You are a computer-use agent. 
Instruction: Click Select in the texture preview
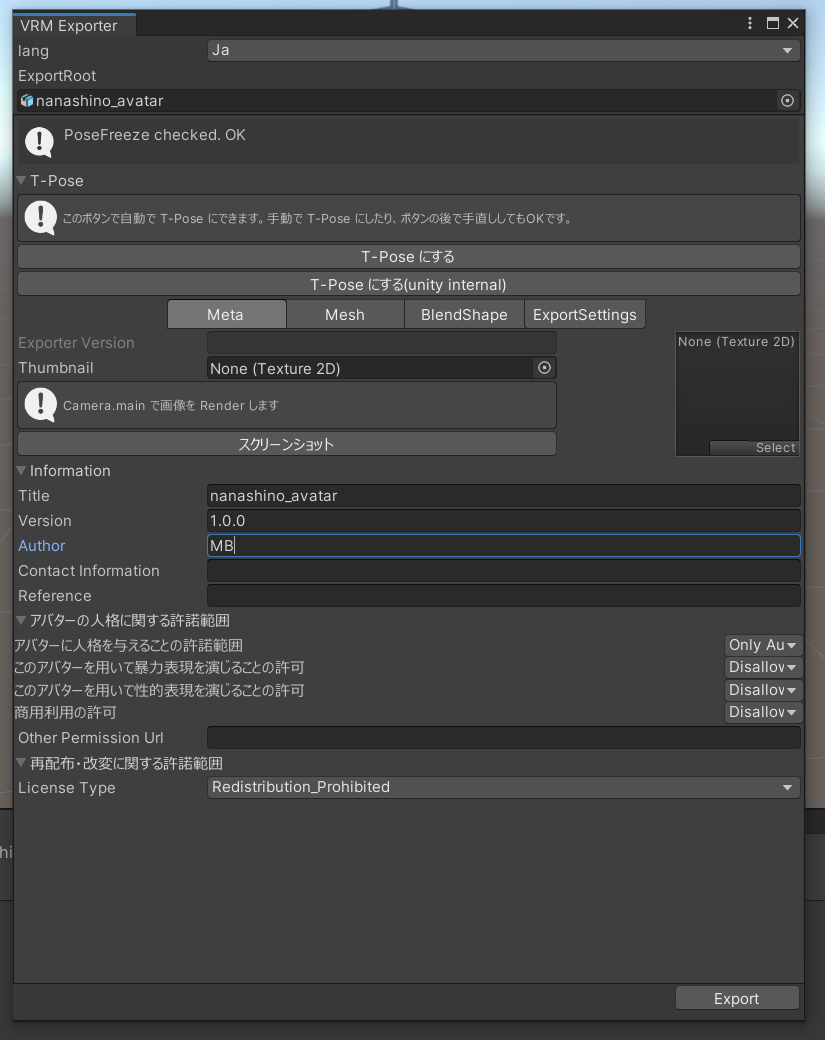click(x=753, y=448)
